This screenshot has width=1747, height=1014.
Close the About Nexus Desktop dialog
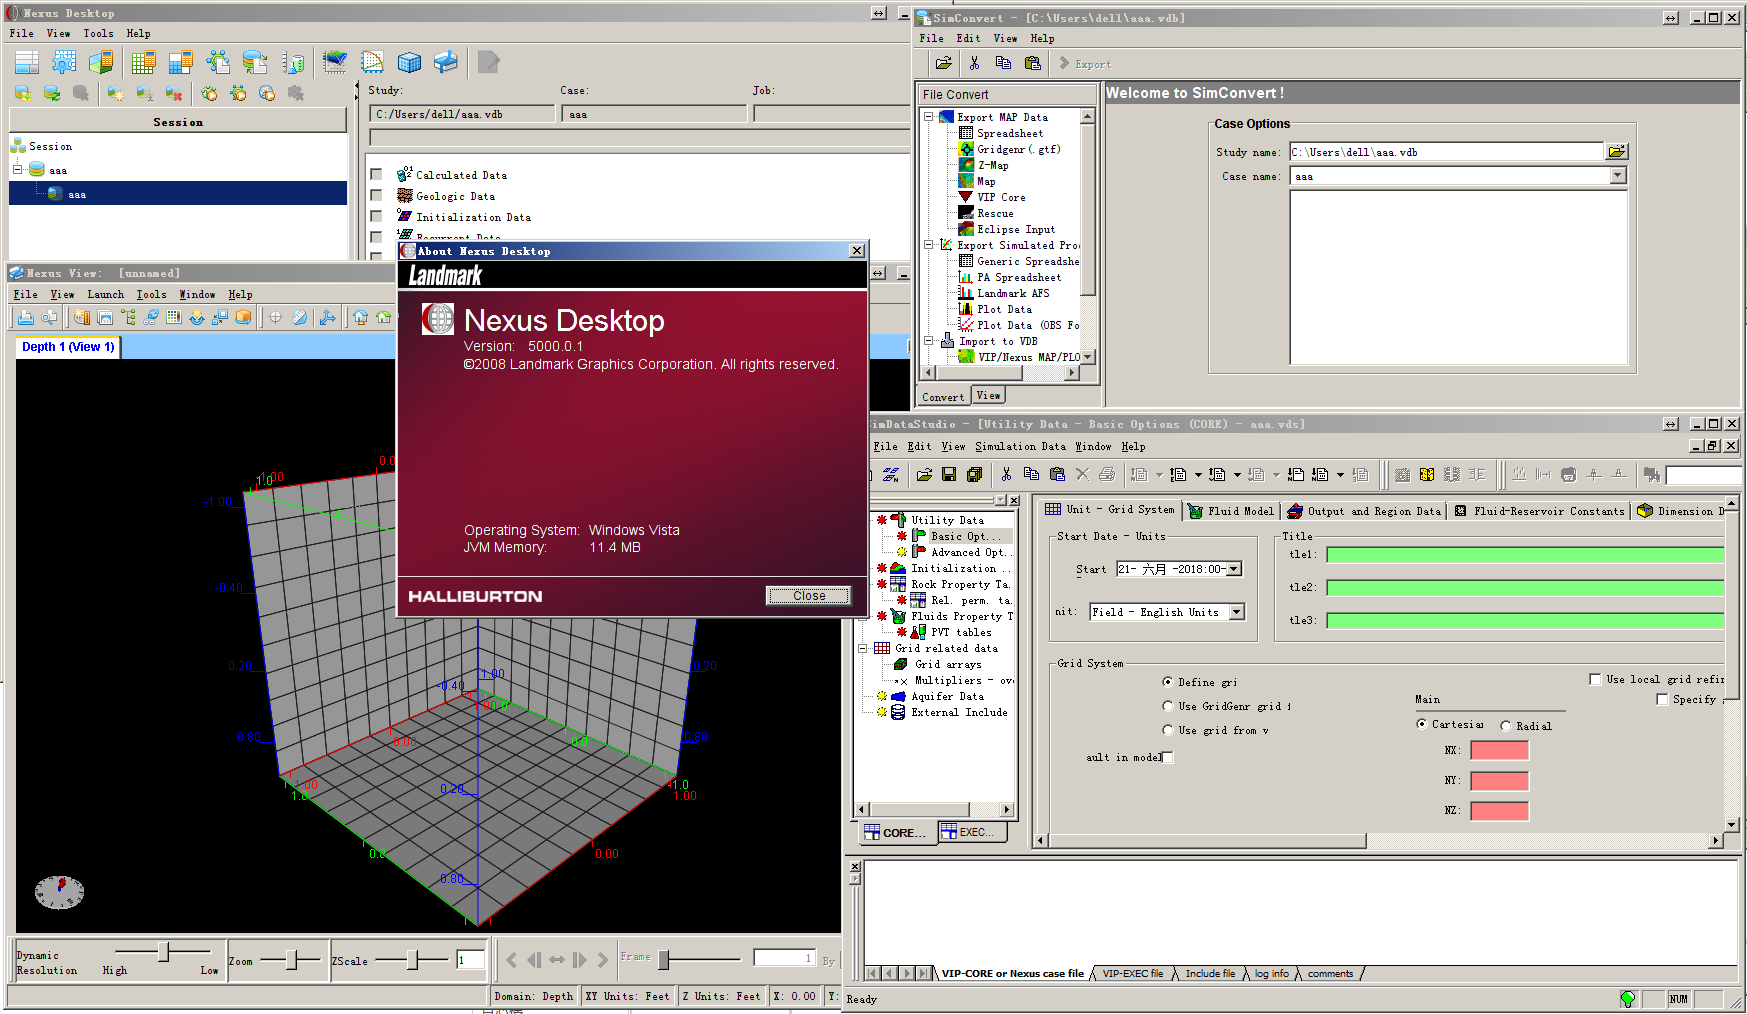pos(809,596)
